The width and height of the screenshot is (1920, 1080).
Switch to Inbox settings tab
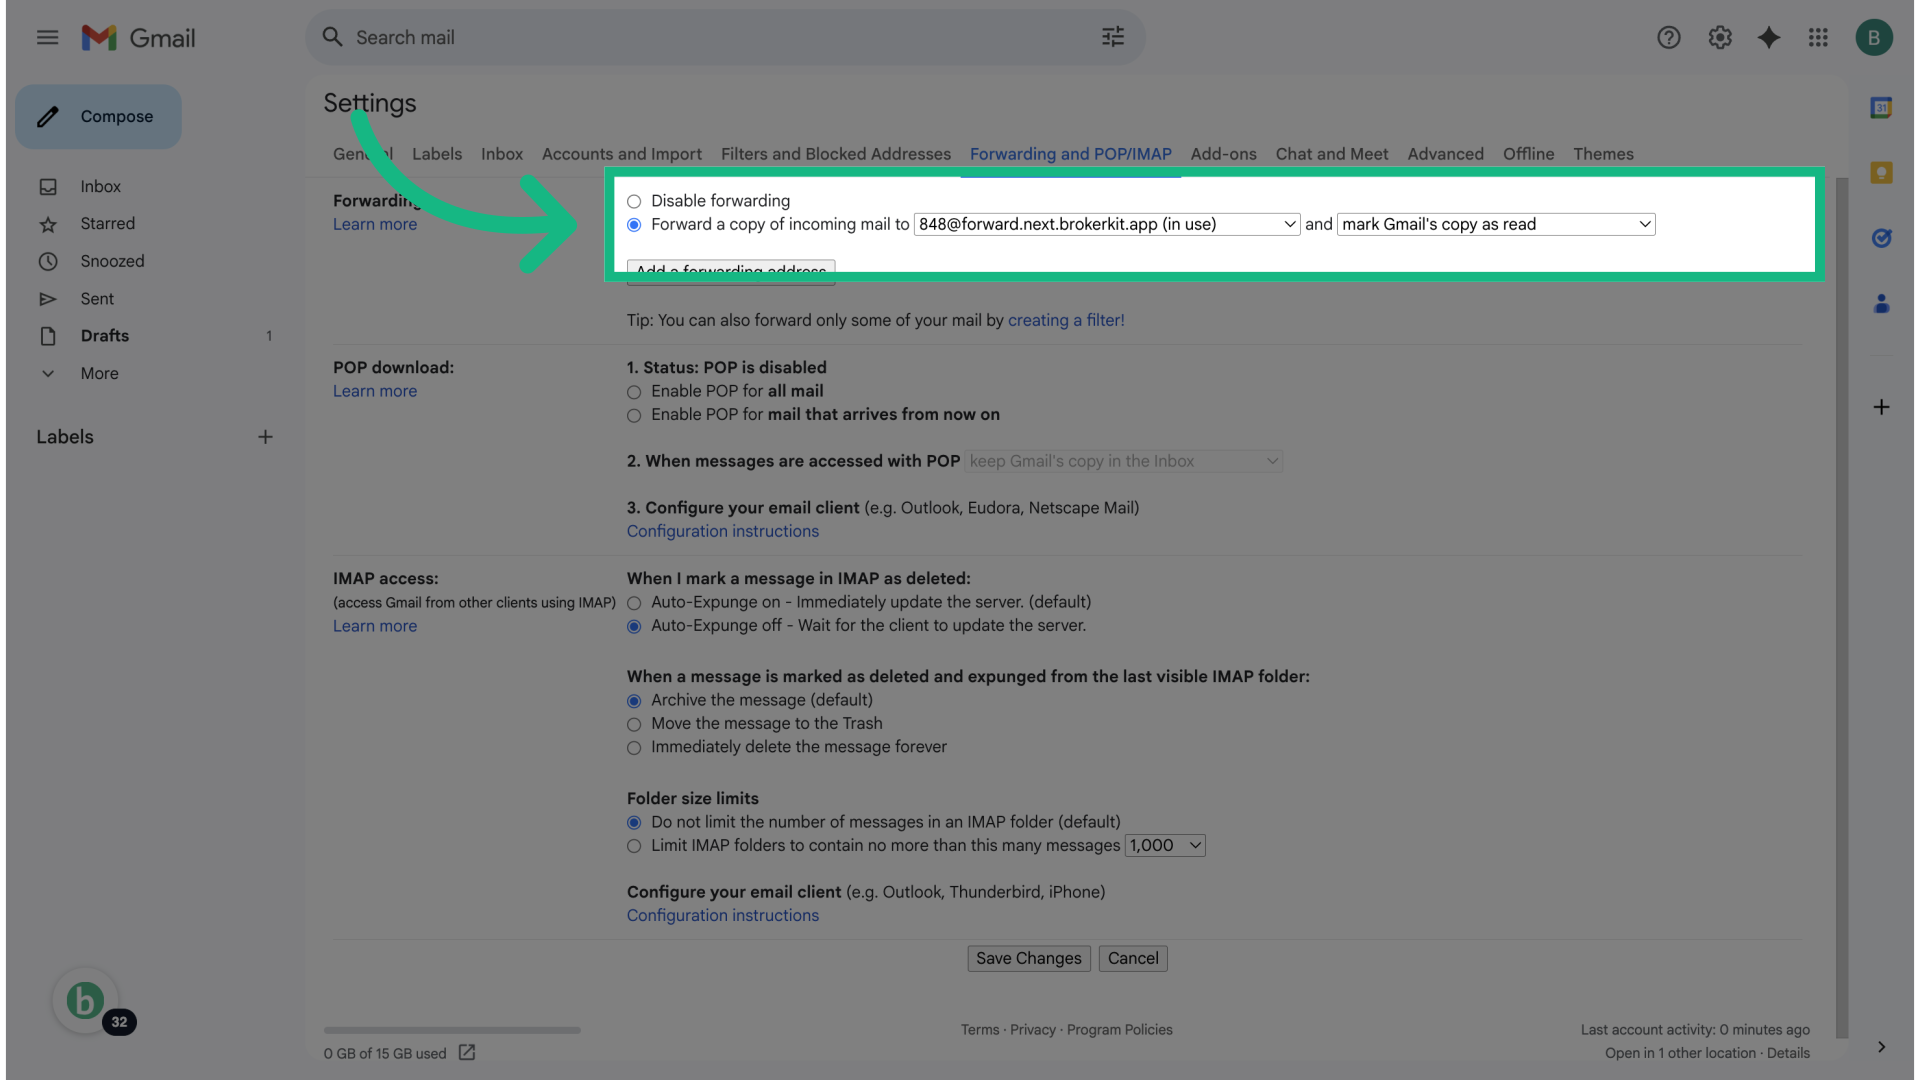coord(502,154)
